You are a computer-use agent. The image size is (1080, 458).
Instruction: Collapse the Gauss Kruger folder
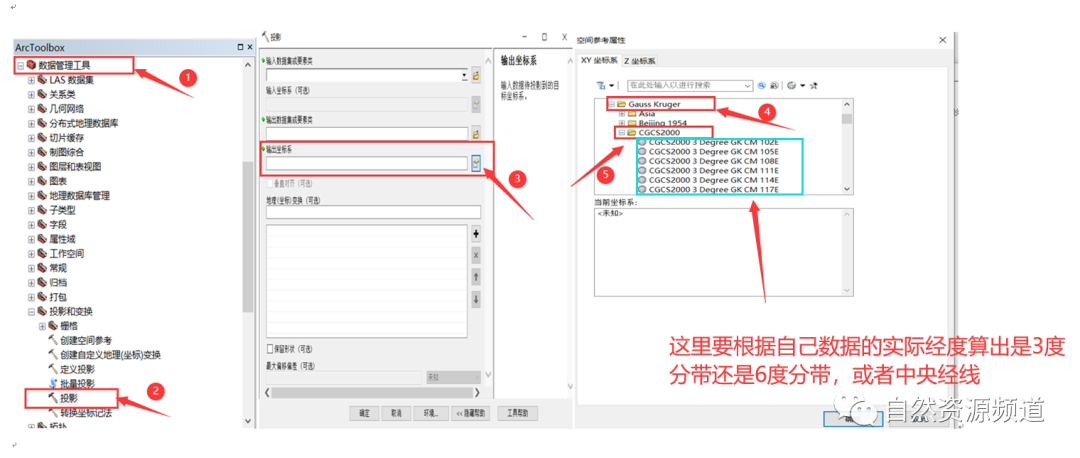pyautogui.click(x=610, y=104)
